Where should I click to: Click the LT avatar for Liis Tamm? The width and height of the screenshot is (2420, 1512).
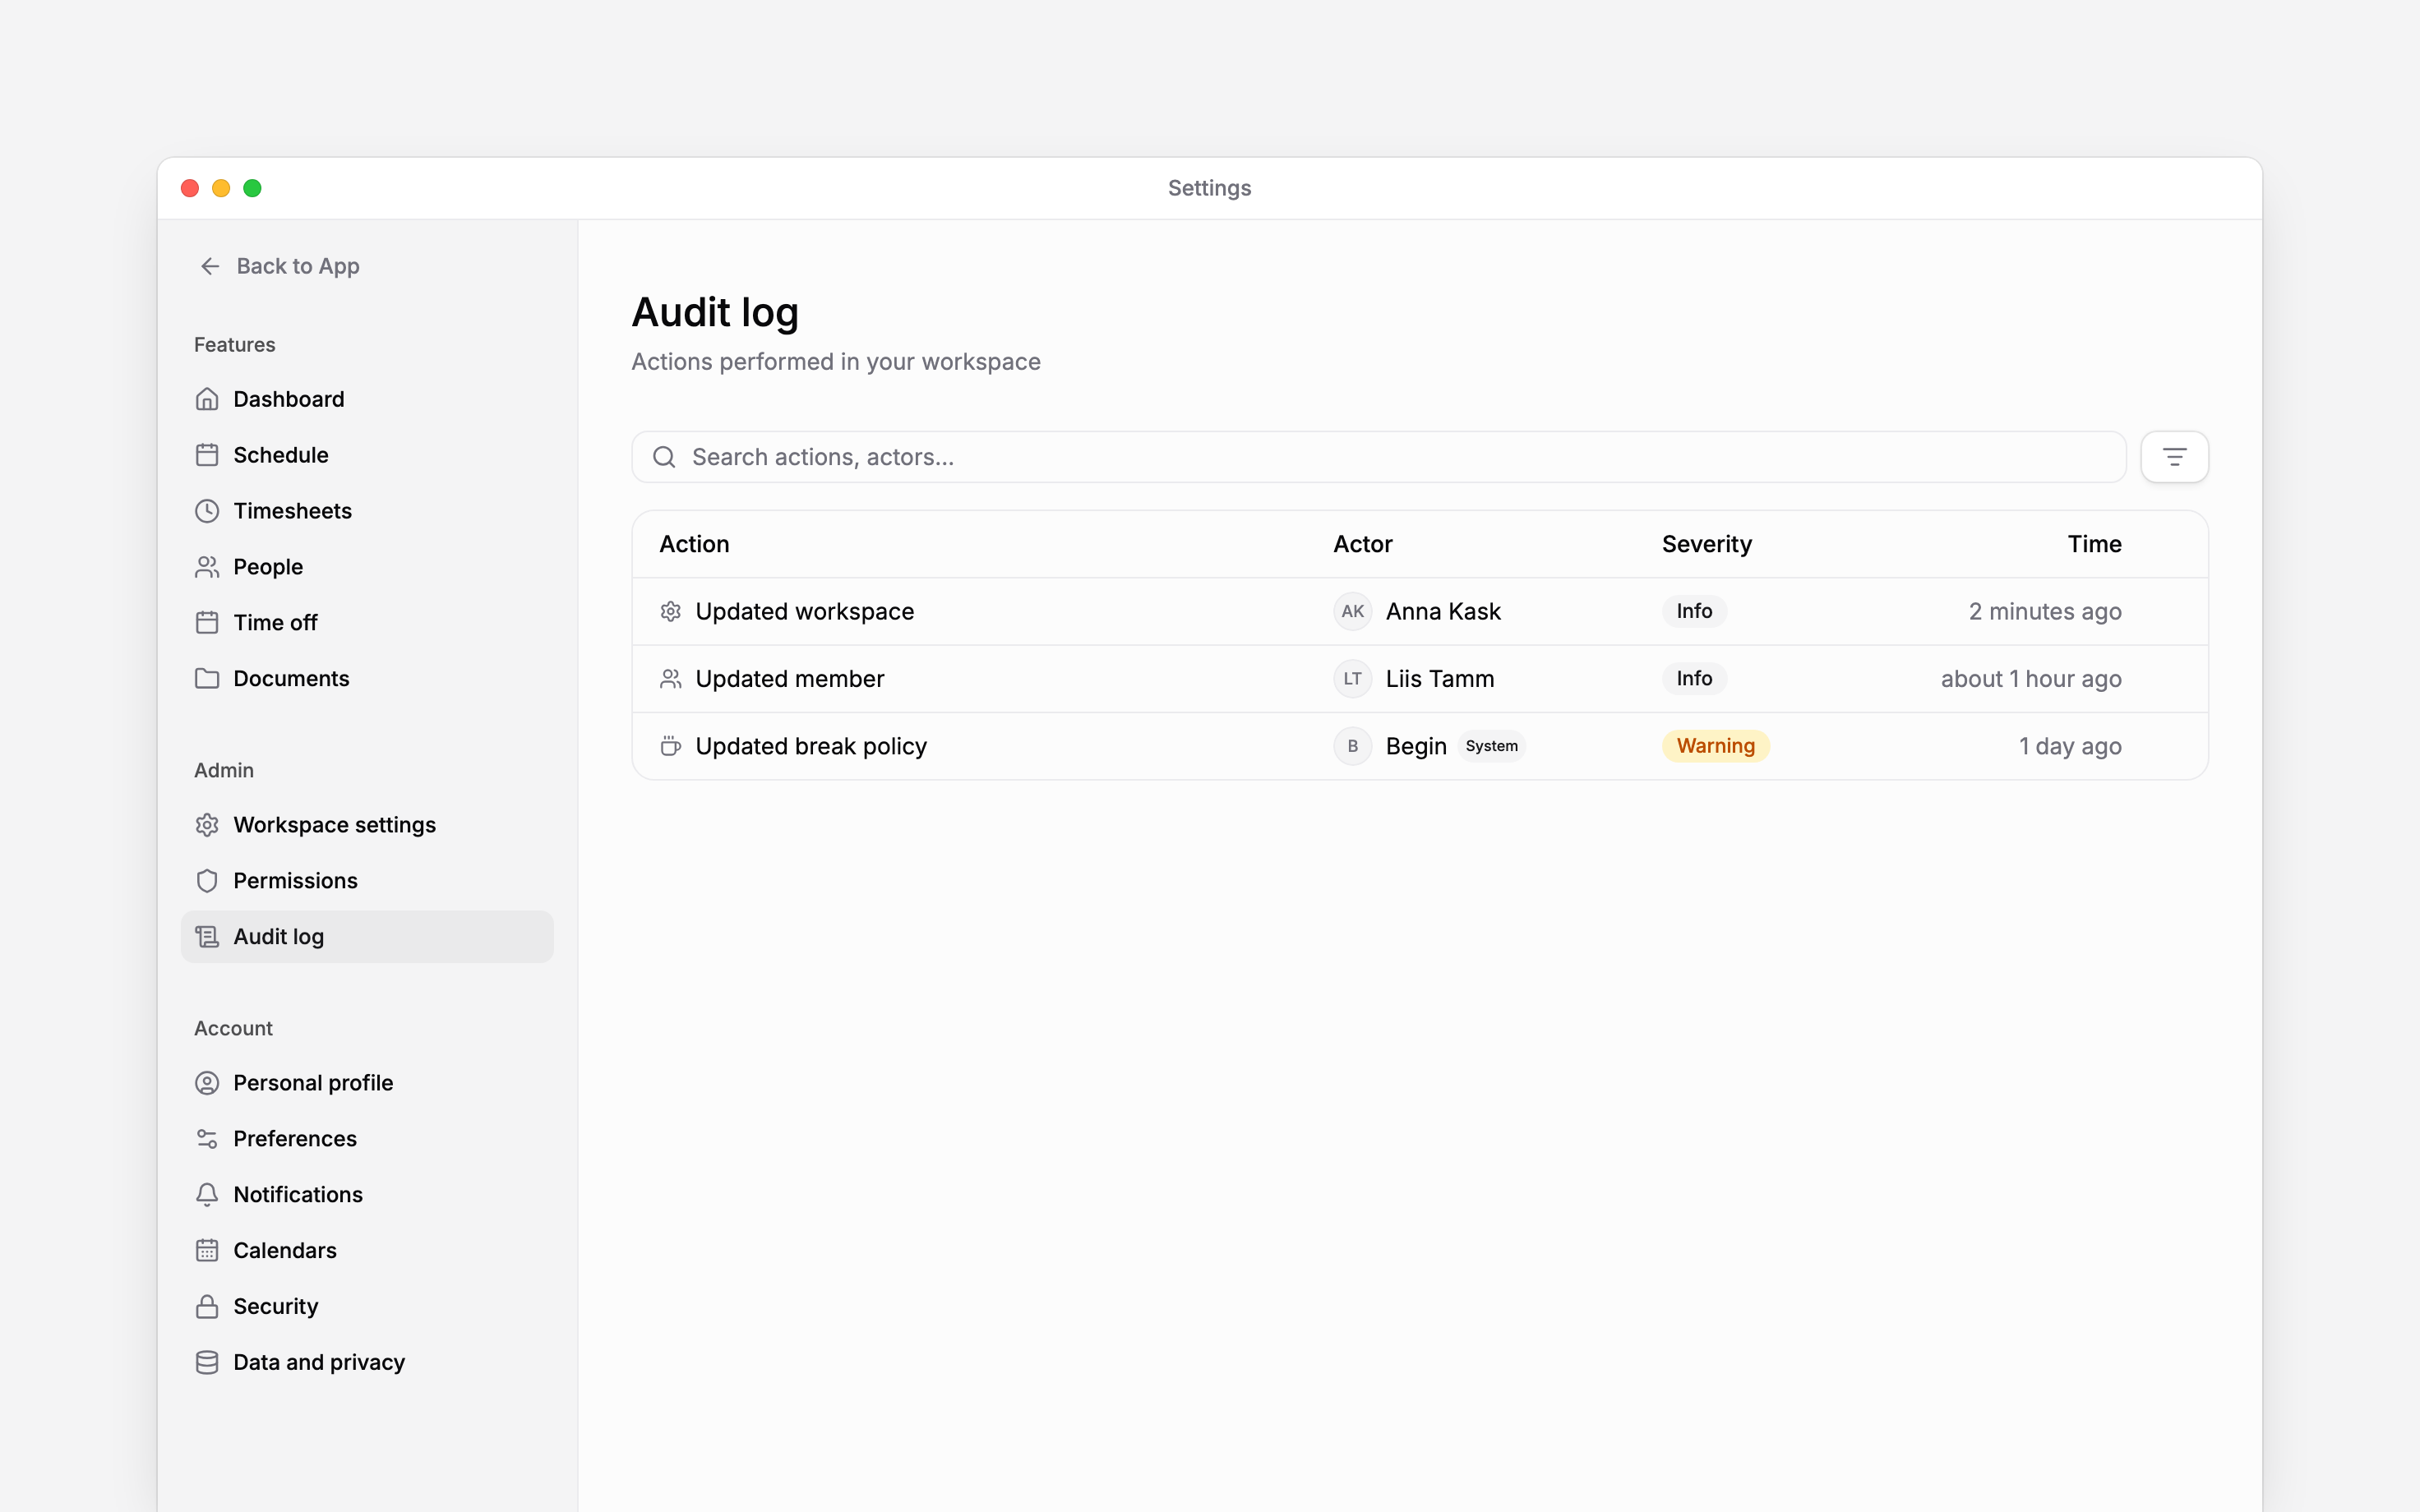coord(1352,679)
